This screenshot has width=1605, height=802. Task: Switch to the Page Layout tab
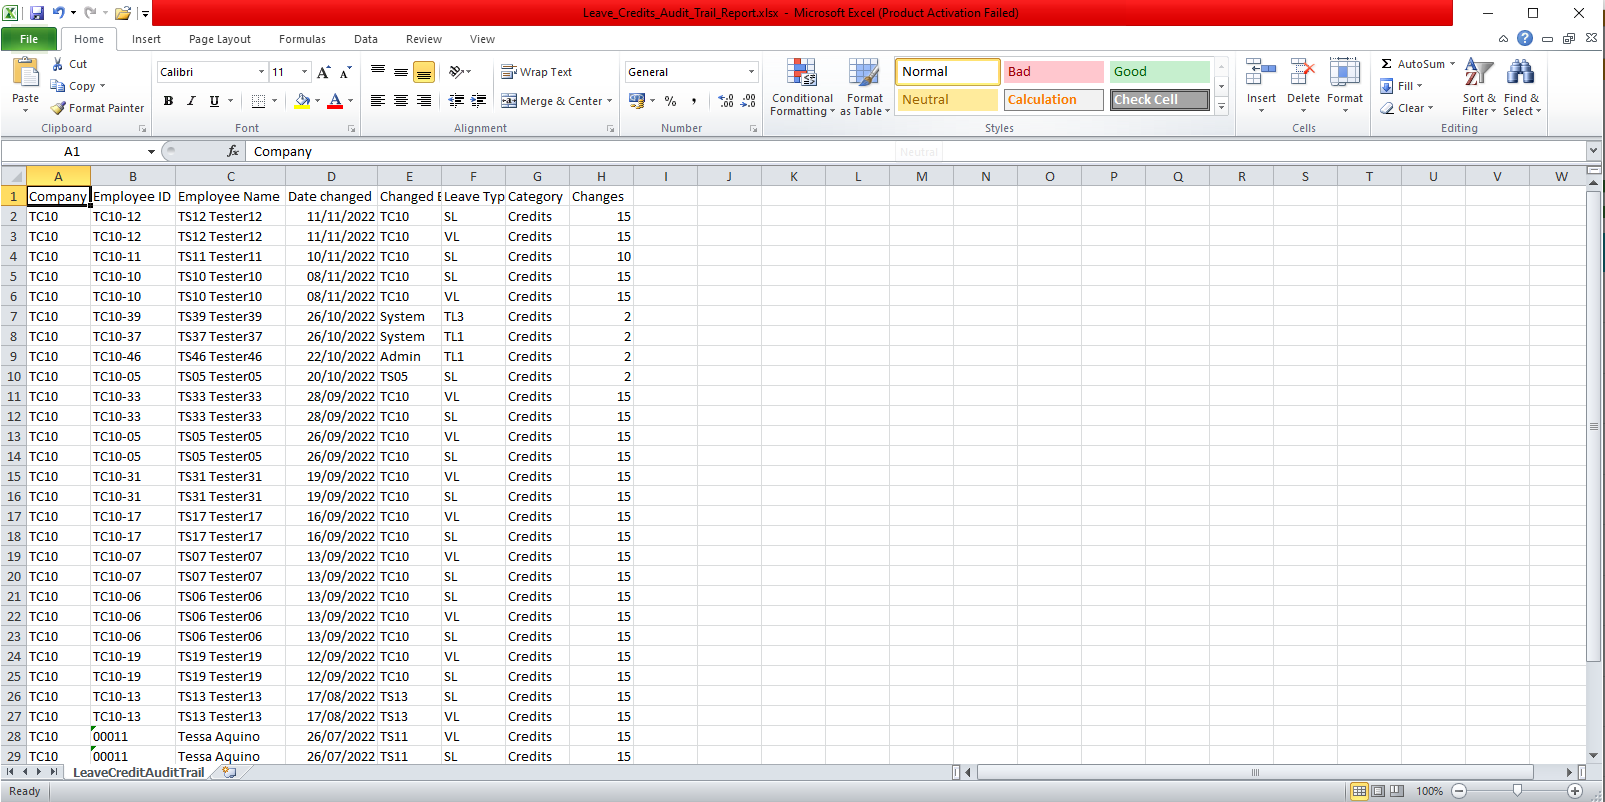pos(220,39)
